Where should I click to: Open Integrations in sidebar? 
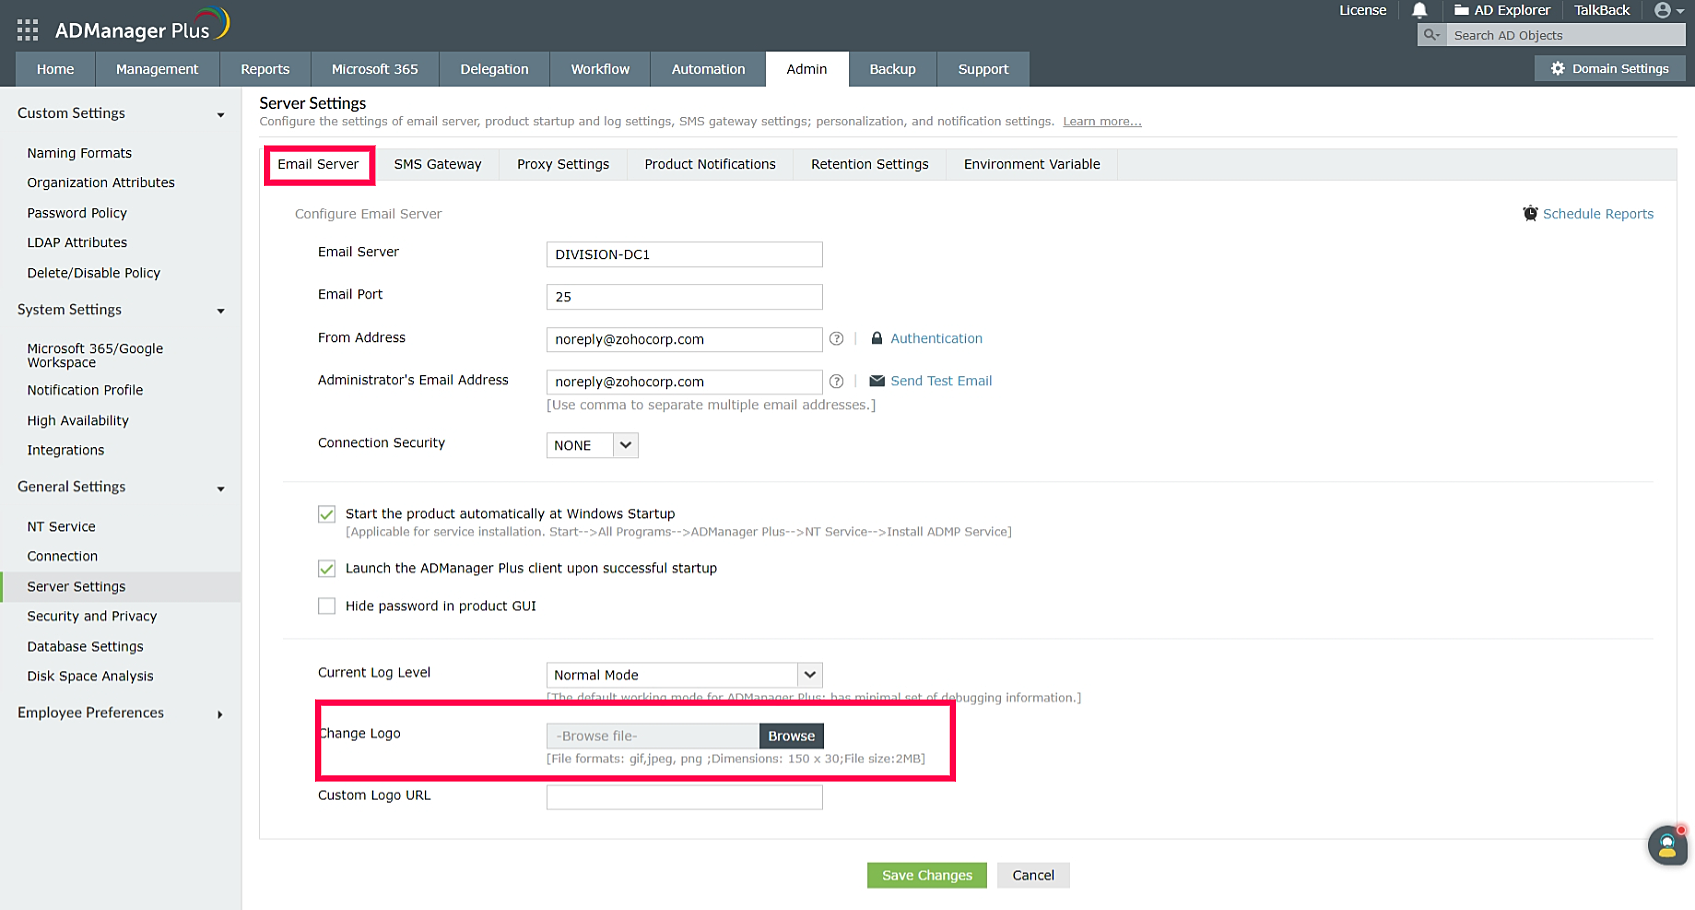[x=66, y=451]
